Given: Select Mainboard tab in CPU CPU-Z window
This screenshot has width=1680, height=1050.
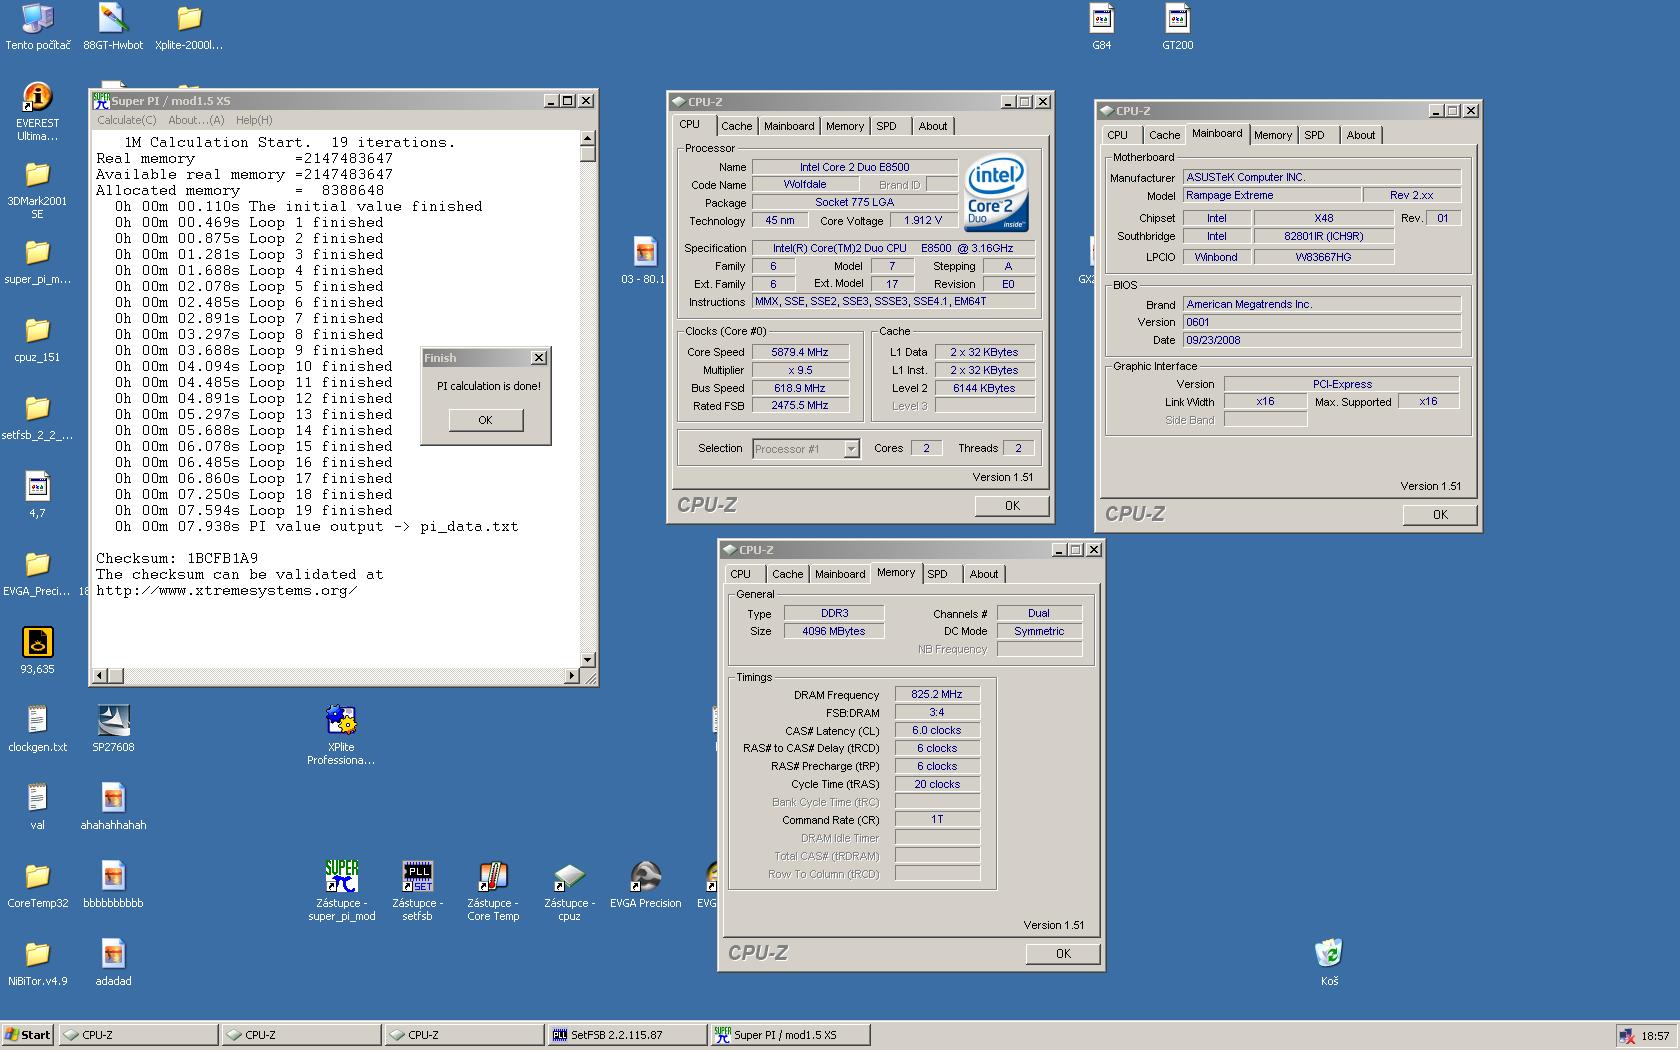Looking at the screenshot, I should coord(789,126).
